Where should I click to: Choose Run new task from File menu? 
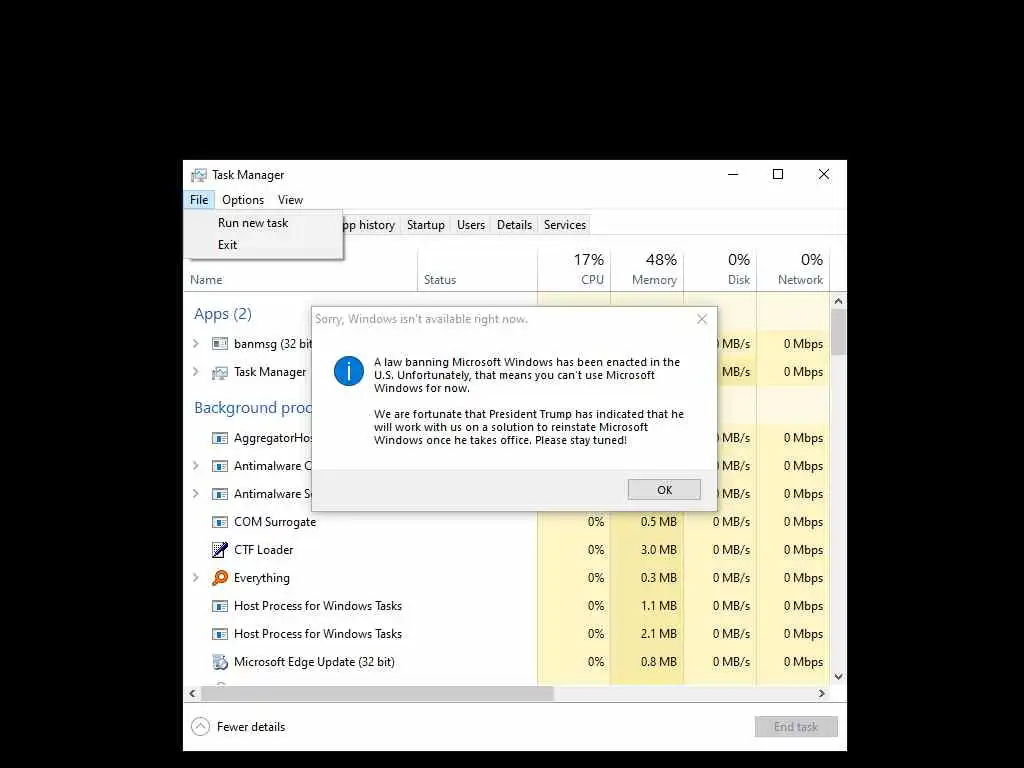(x=253, y=223)
